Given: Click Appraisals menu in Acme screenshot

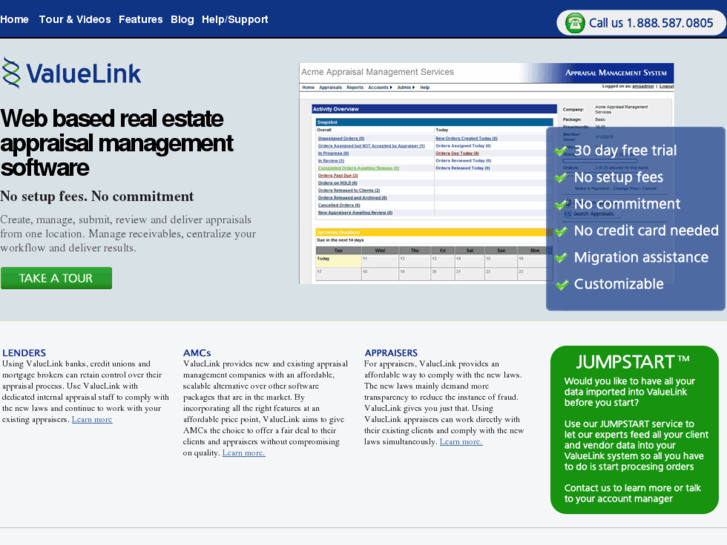Looking at the screenshot, I should click(x=330, y=87).
